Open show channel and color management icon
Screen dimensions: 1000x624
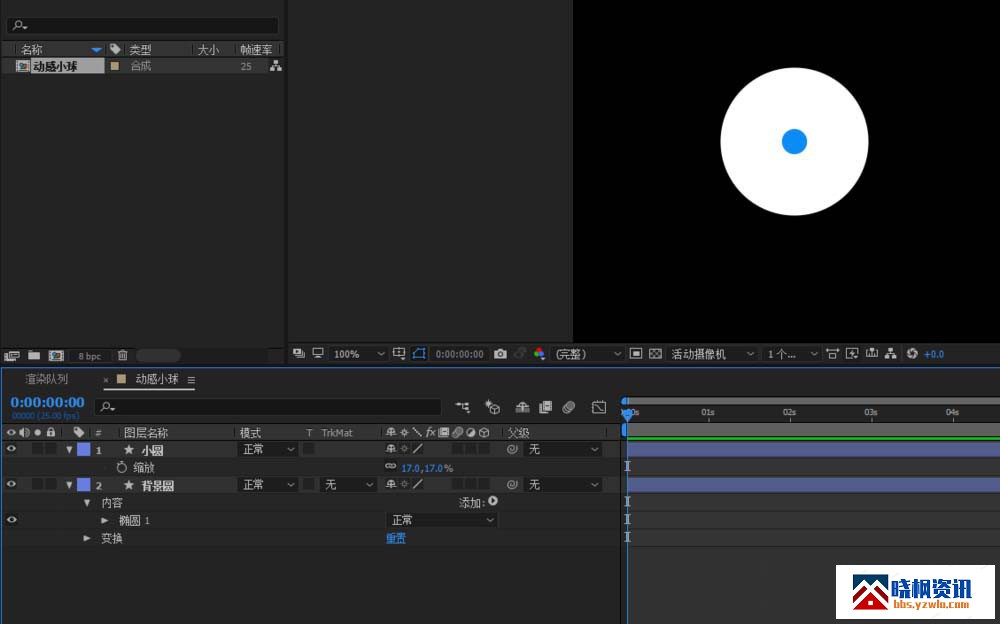click(x=540, y=353)
